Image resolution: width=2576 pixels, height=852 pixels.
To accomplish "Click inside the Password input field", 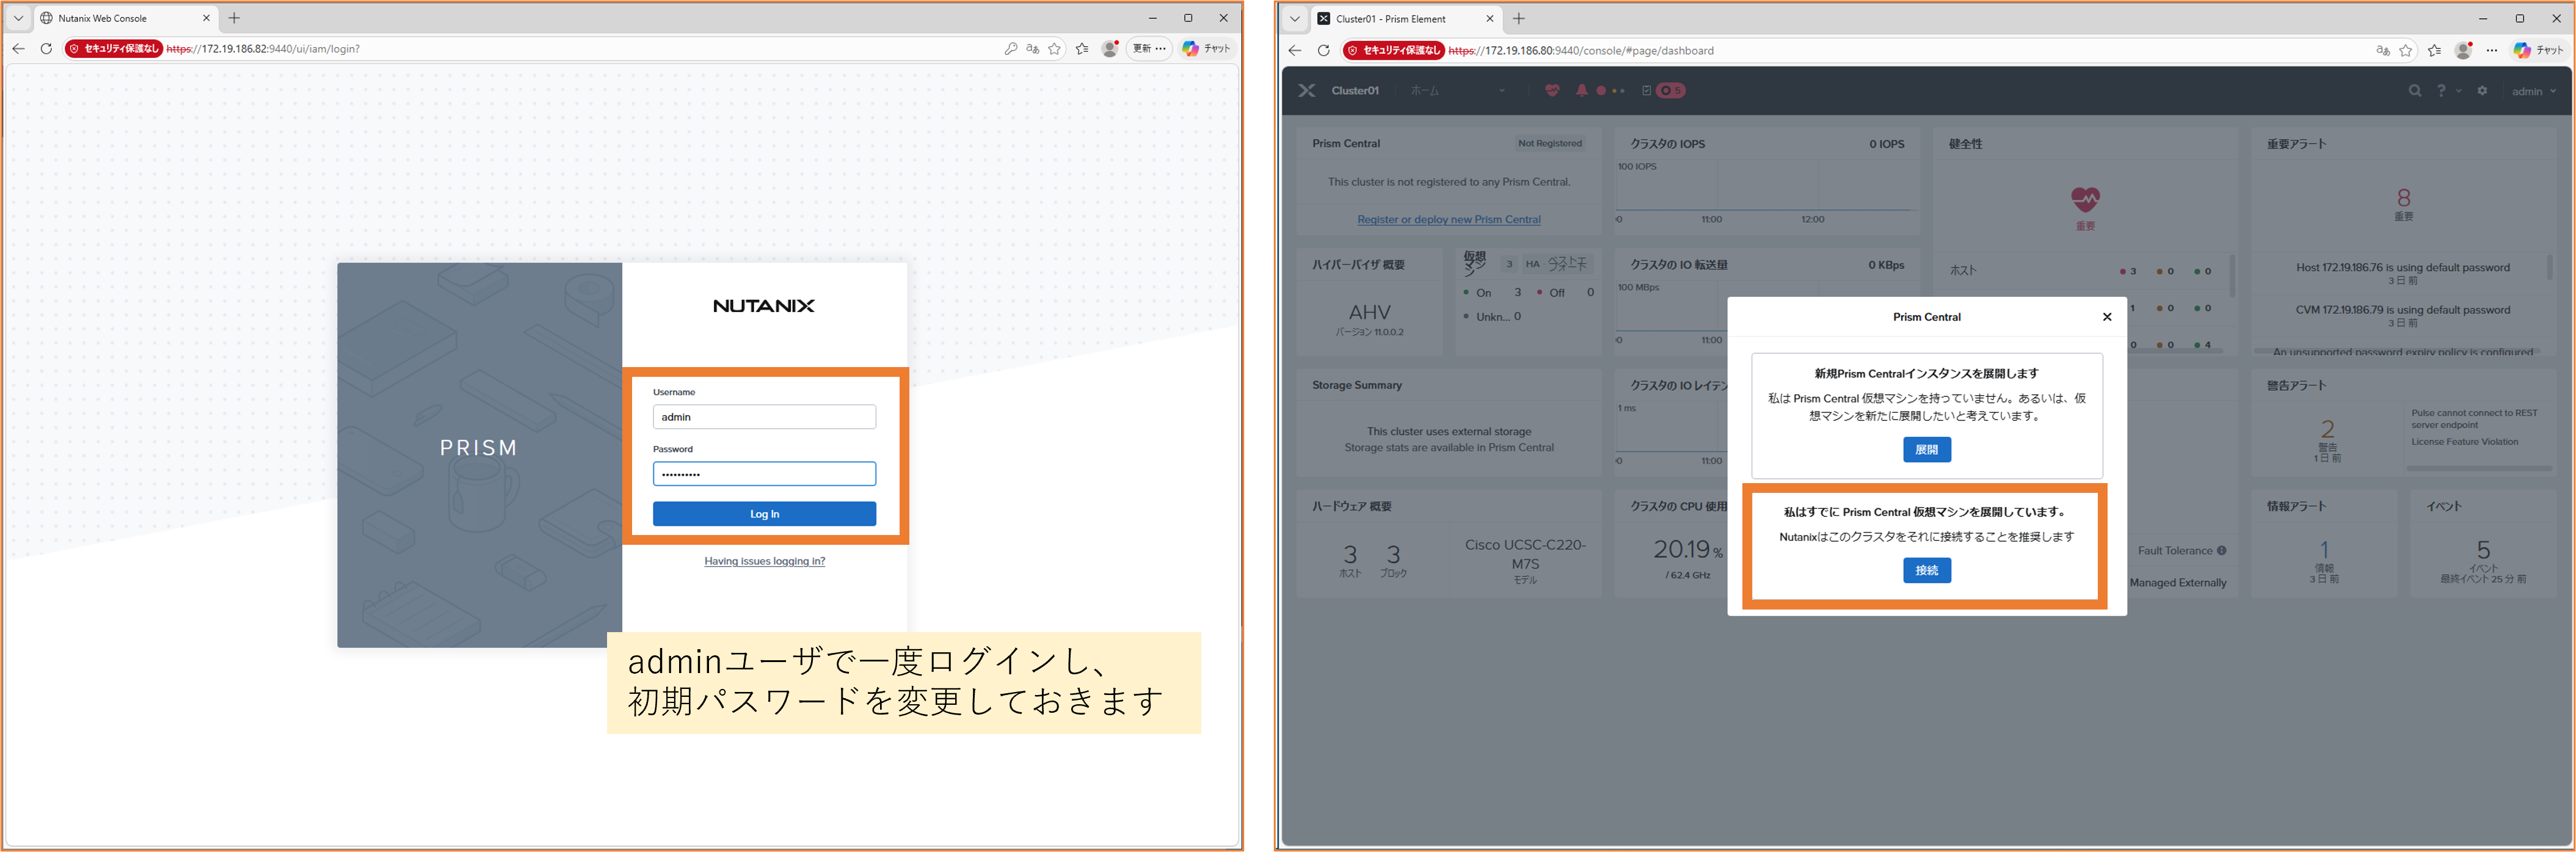I will click(764, 473).
